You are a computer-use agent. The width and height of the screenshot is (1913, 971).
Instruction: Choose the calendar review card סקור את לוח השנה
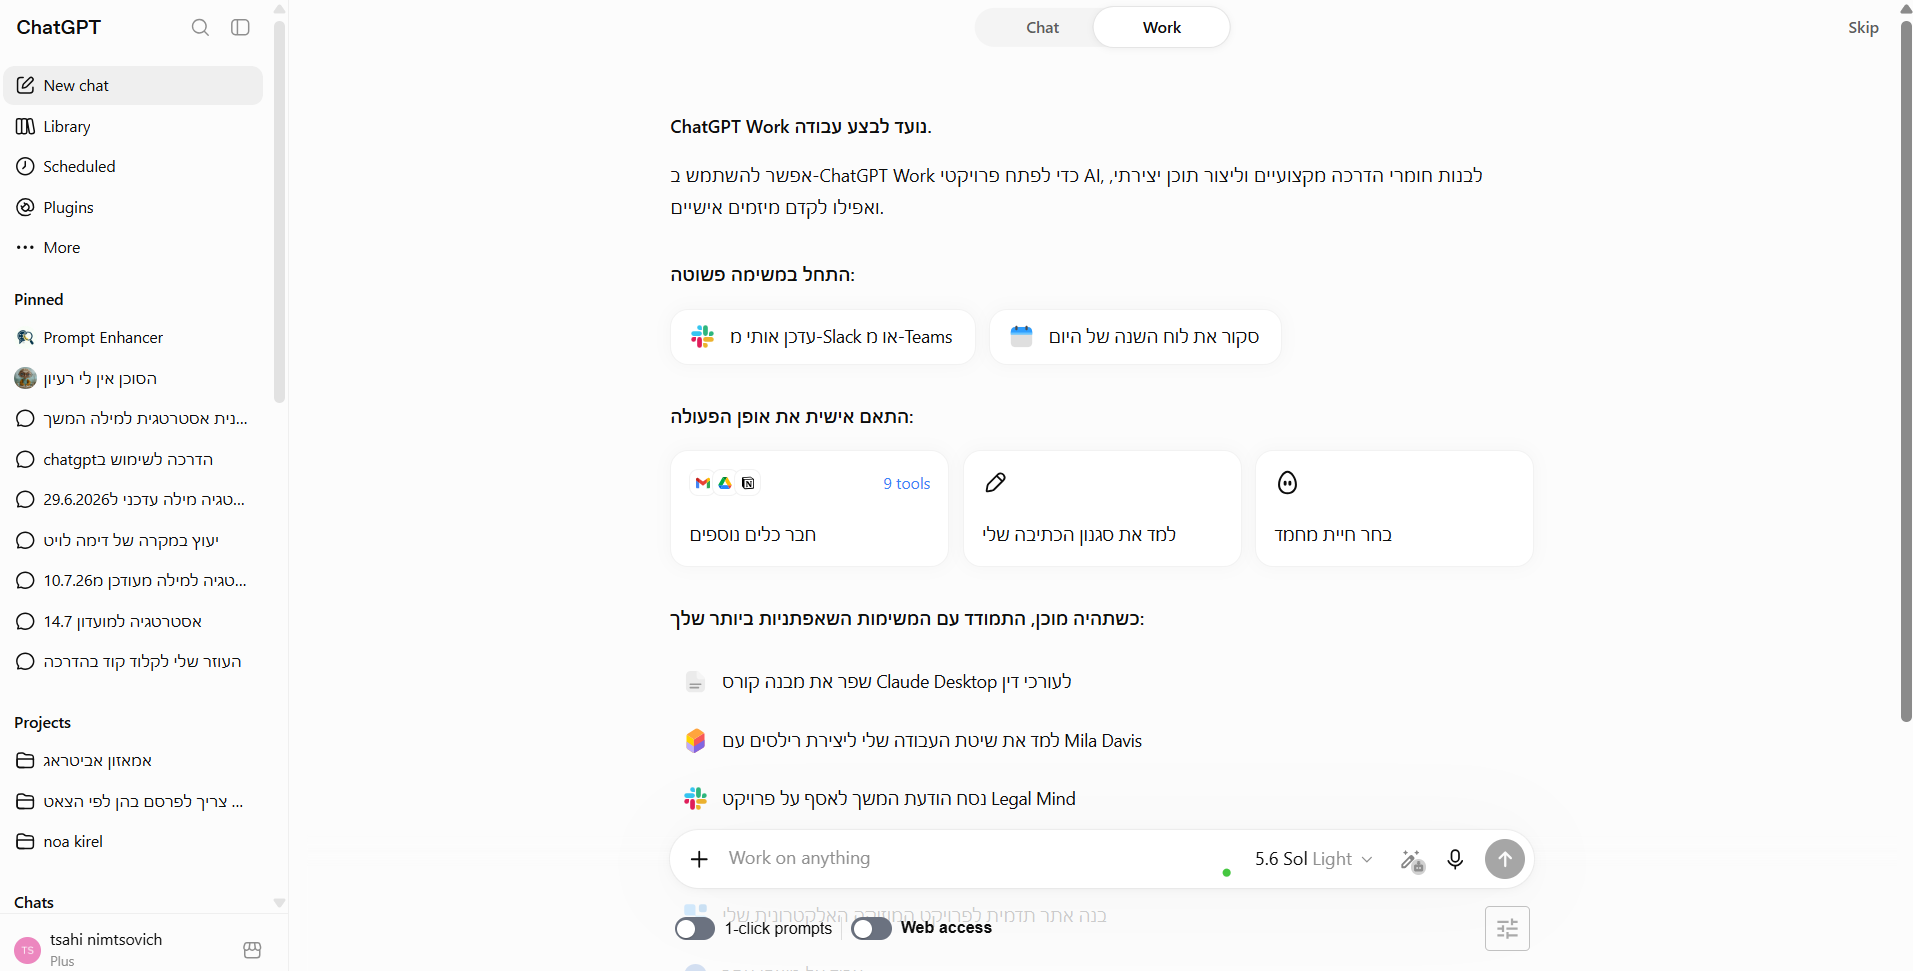tap(1135, 337)
